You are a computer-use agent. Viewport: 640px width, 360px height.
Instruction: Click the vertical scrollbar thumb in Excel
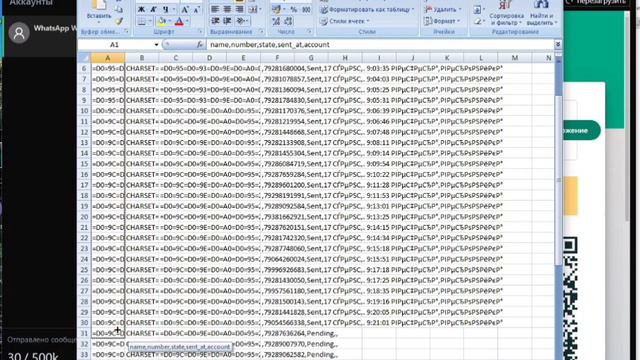558,180
